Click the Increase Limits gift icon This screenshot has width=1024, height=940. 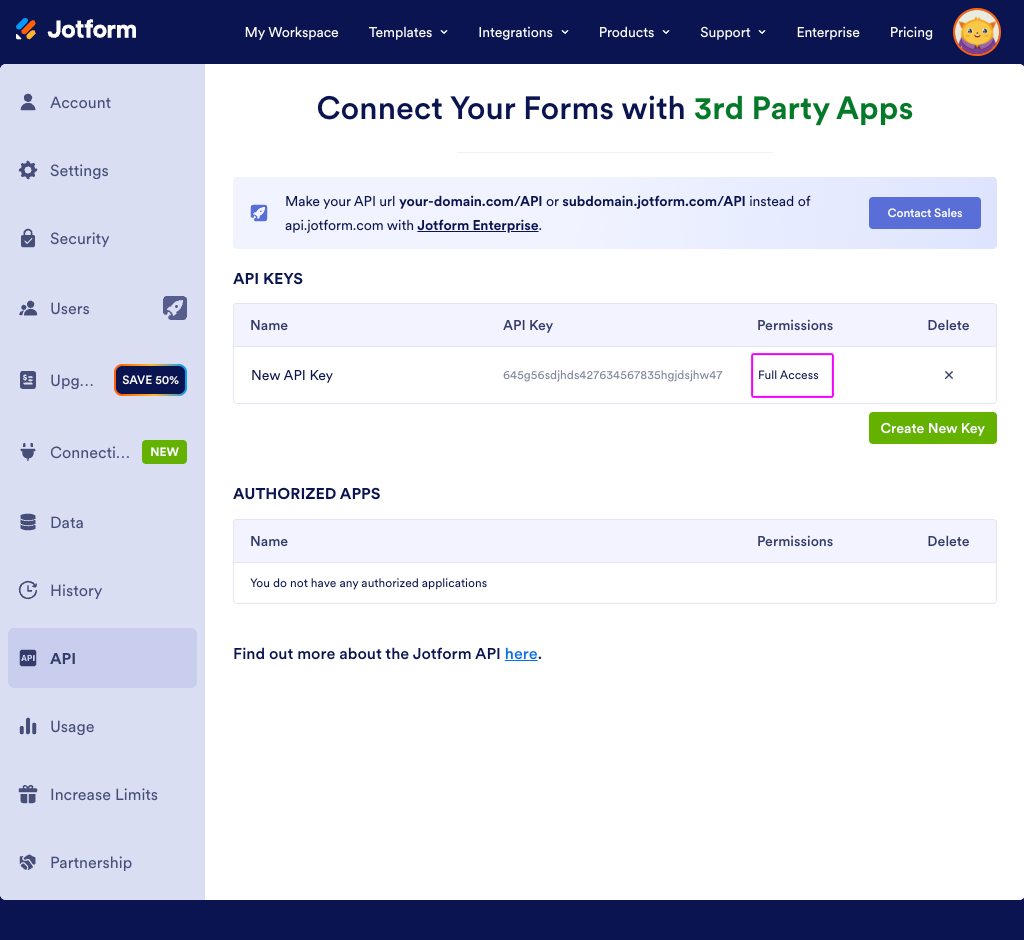[x=28, y=794]
